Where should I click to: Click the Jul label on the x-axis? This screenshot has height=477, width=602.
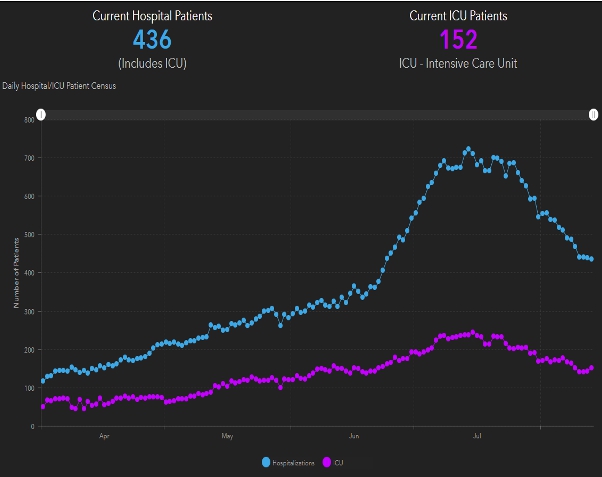pos(477,436)
